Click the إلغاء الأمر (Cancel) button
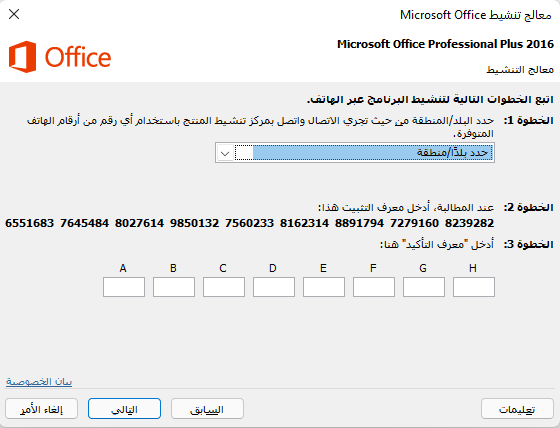The image size is (560, 428). 41,409
